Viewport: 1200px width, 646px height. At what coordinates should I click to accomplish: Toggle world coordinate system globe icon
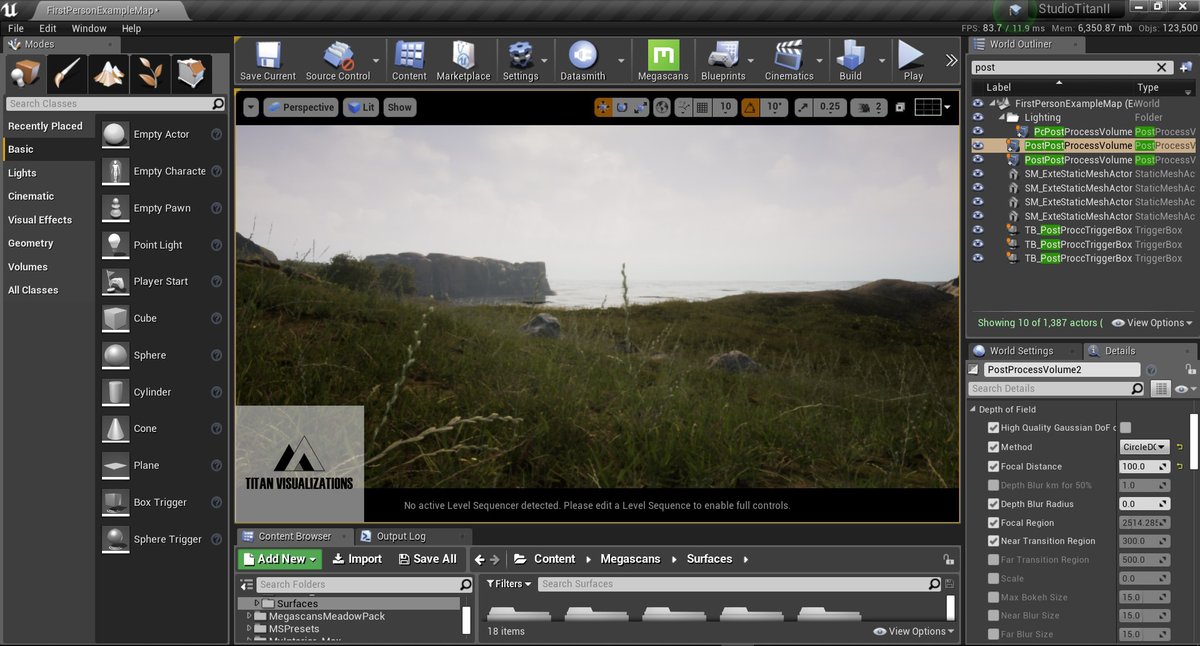[664, 107]
